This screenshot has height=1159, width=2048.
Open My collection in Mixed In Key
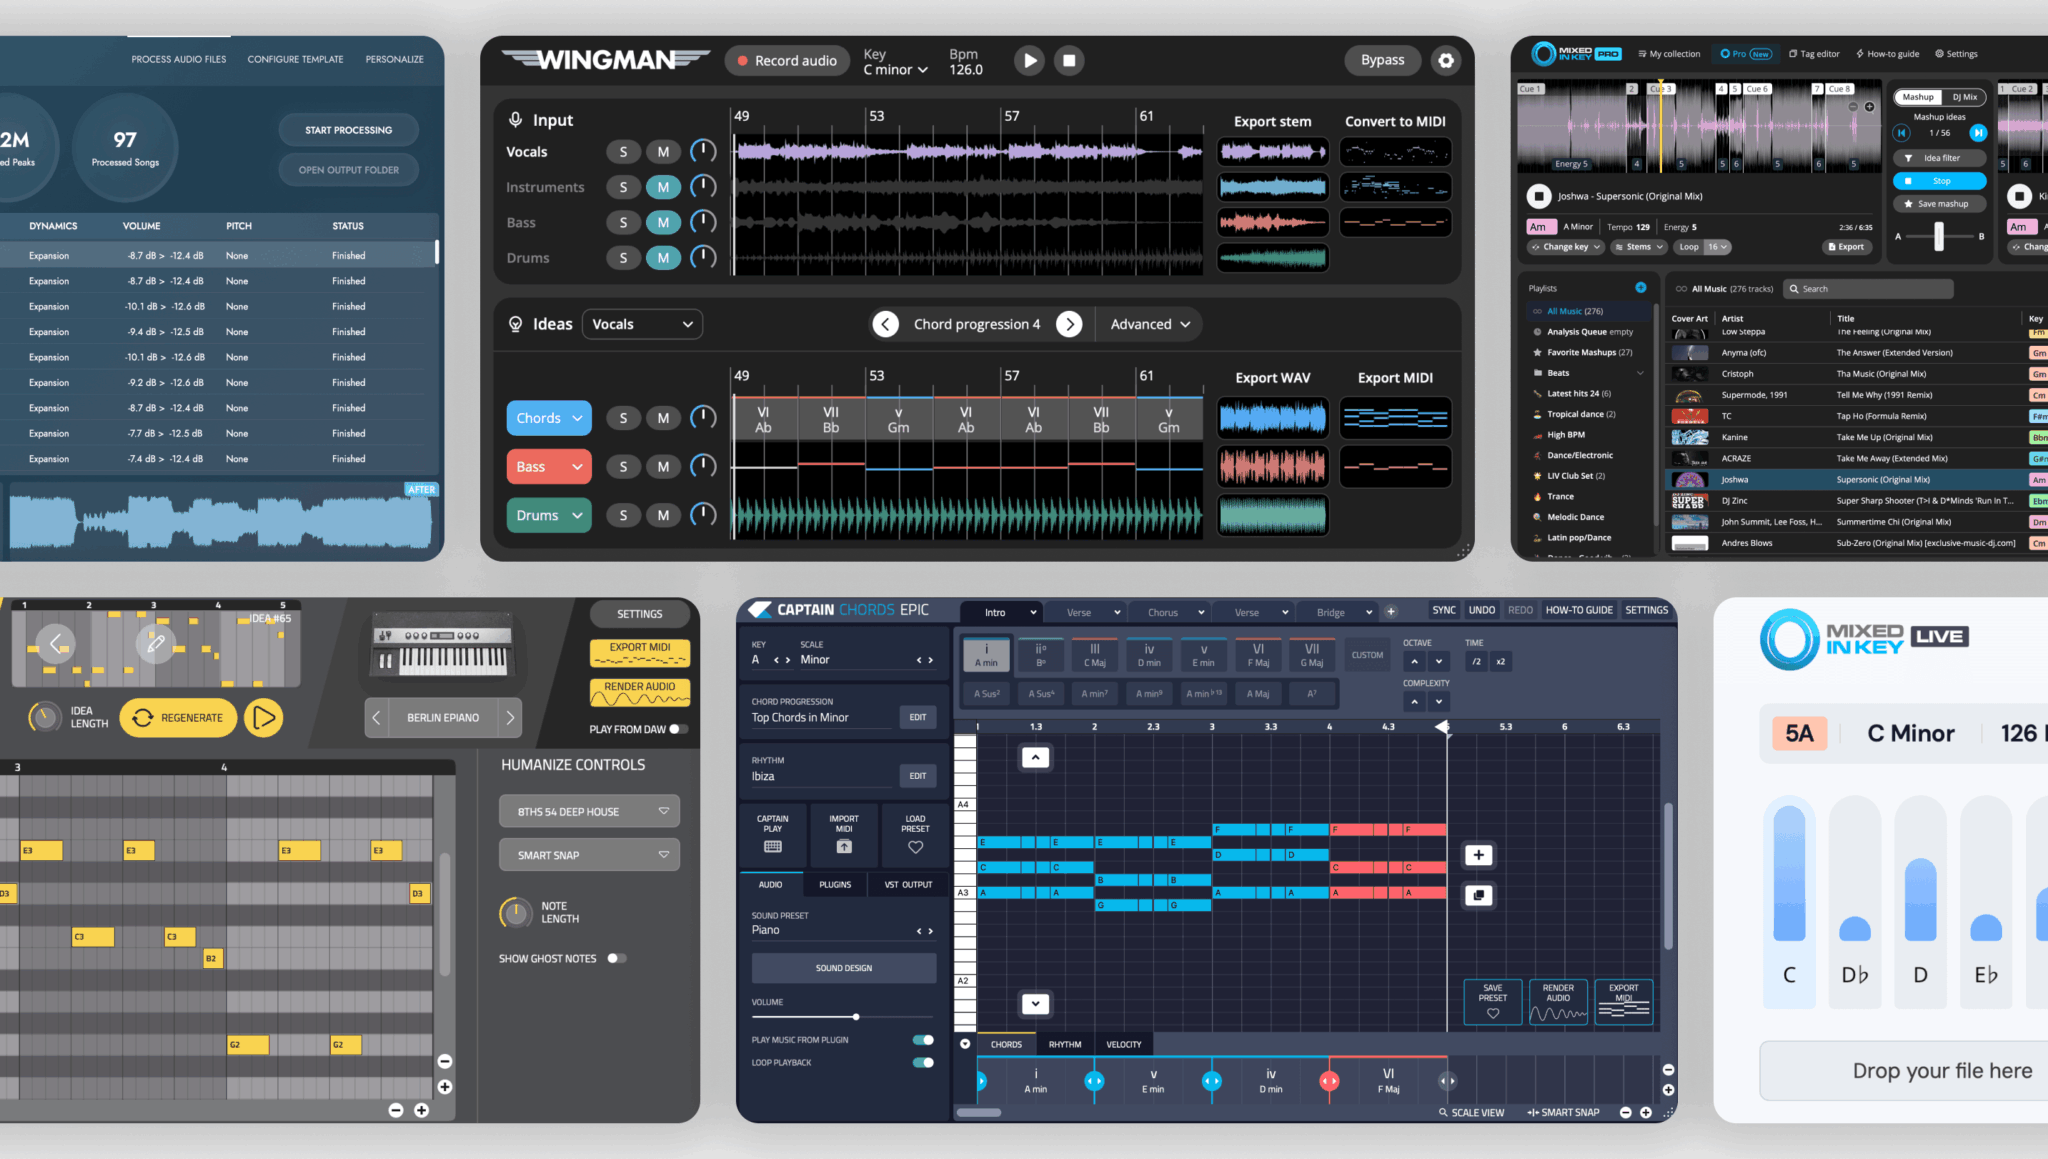click(1669, 54)
